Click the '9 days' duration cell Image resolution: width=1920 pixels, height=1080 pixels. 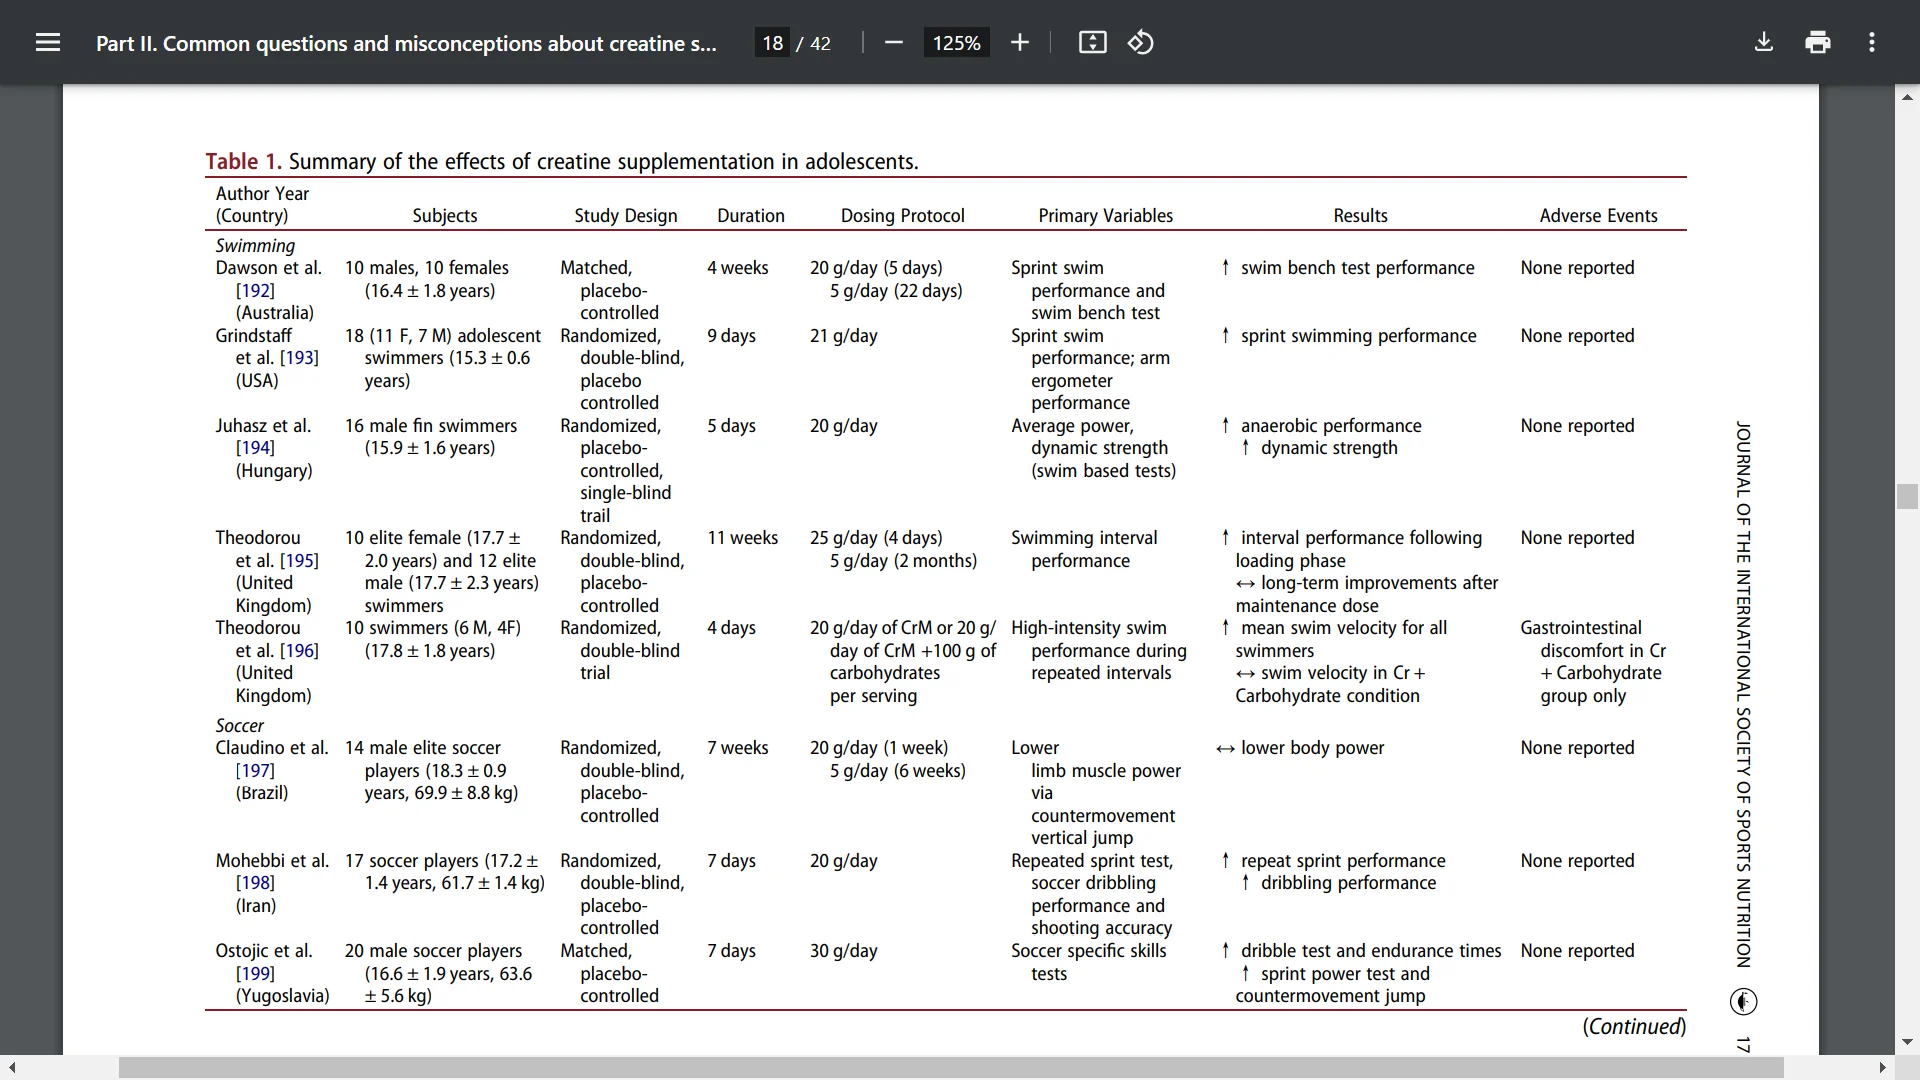tap(731, 336)
